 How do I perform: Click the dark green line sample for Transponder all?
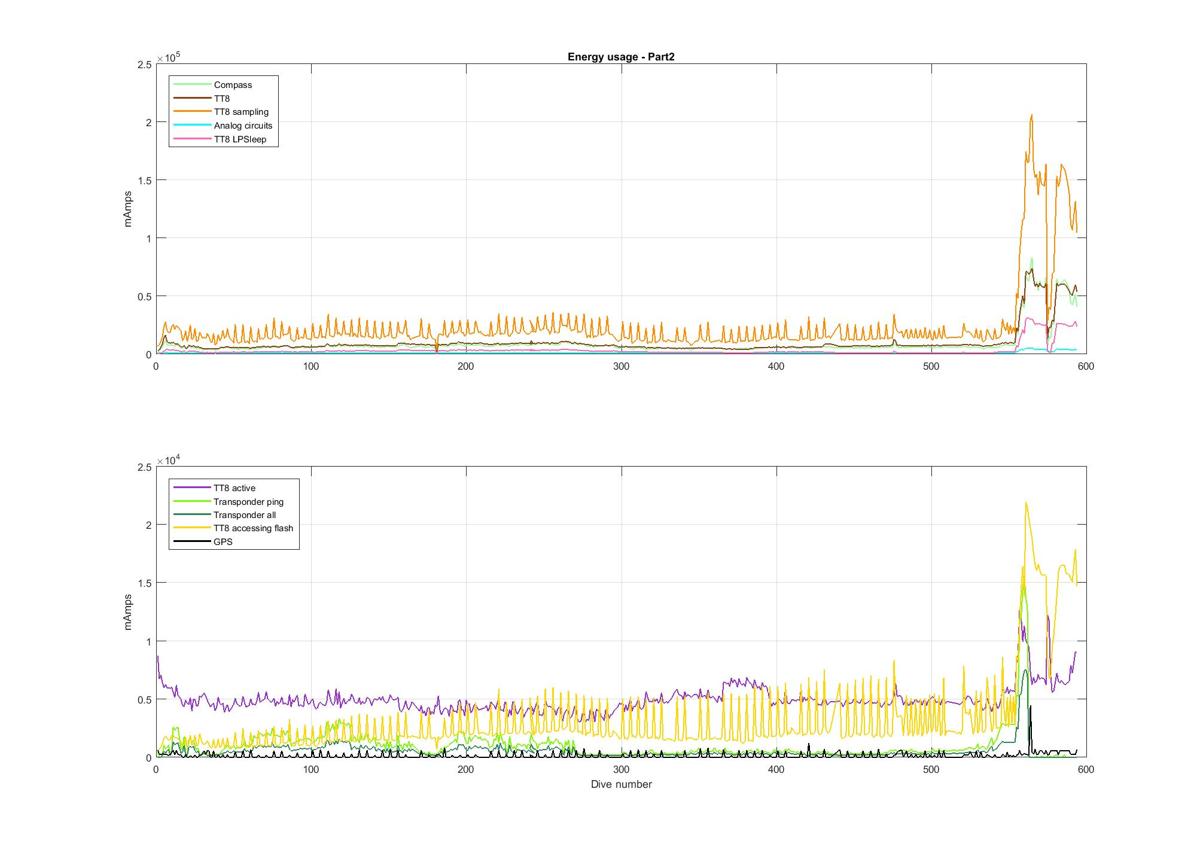[x=192, y=515]
